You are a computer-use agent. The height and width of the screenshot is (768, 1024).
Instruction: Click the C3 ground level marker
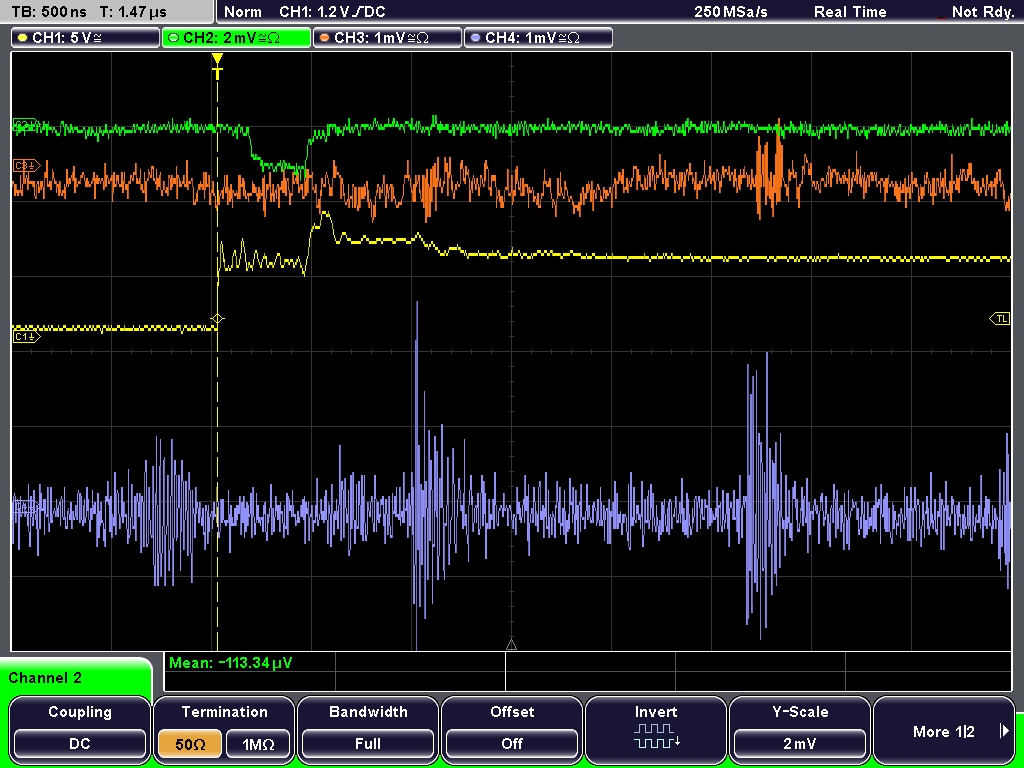pos(27,166)
